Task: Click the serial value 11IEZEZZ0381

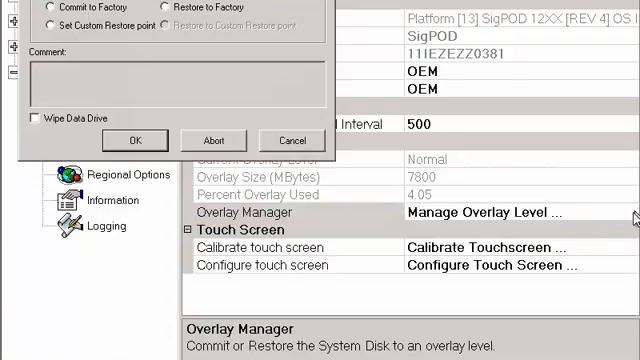Action: tap(456, 54)
